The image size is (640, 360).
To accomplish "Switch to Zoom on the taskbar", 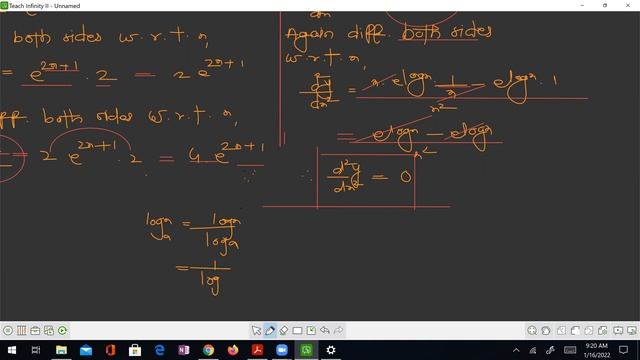I will 282,350.
